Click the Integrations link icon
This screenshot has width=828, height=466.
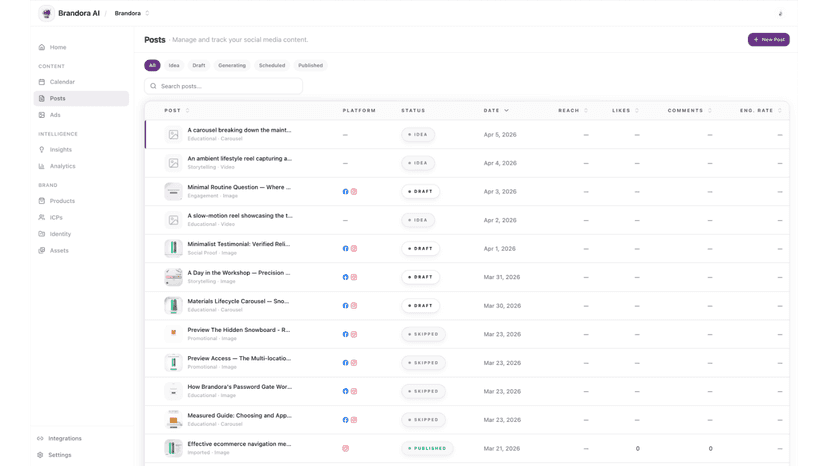pyautogui.click(x=40, y=438)
